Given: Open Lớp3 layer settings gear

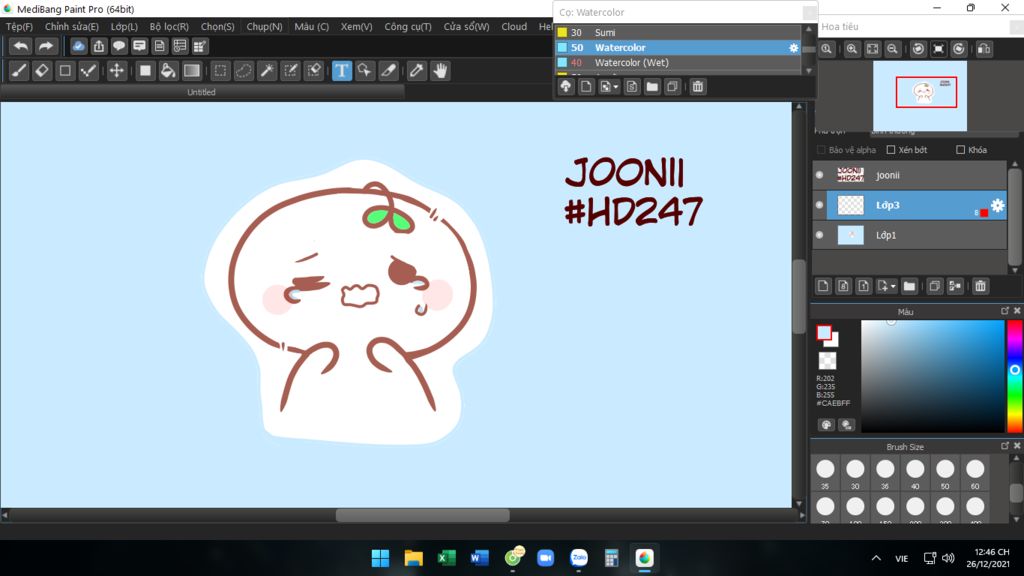Looking at the screenshot, I should click(x=997, y=206).
